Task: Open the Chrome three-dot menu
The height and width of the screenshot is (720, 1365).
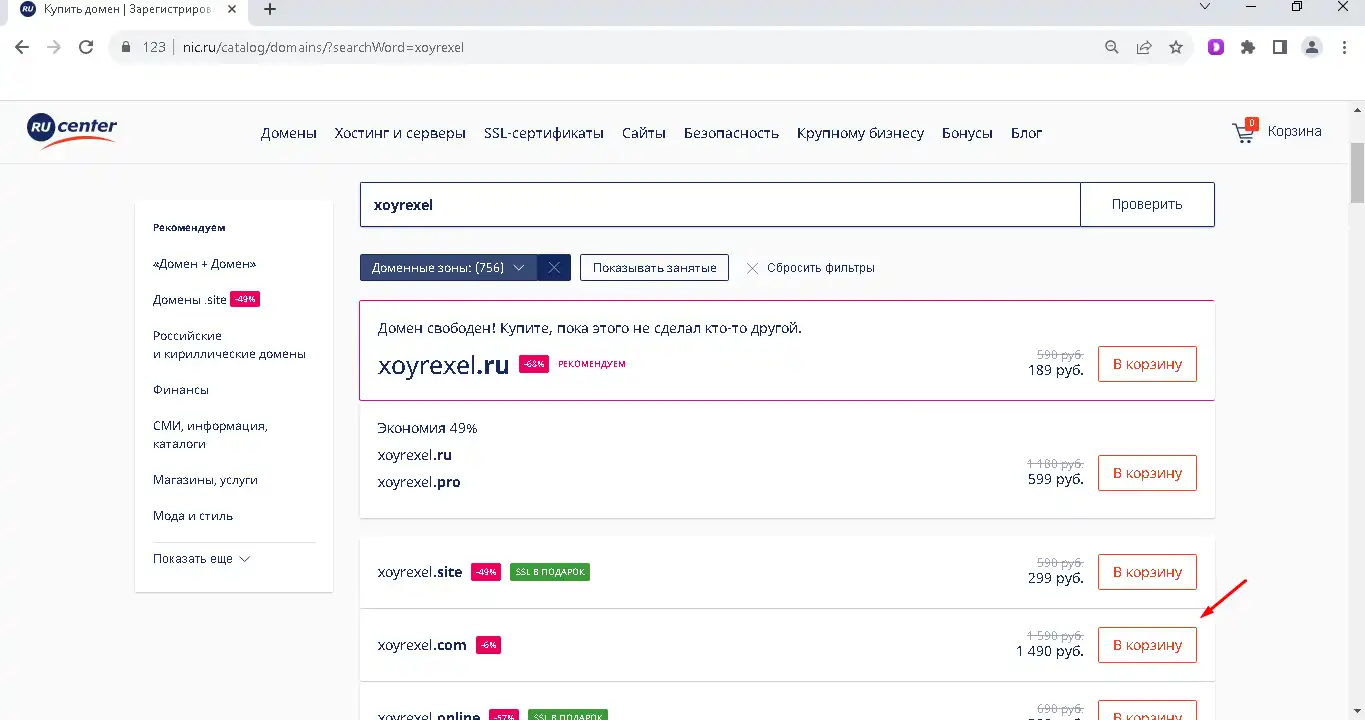Action: pyautogui.click(x=1343, y=47)
